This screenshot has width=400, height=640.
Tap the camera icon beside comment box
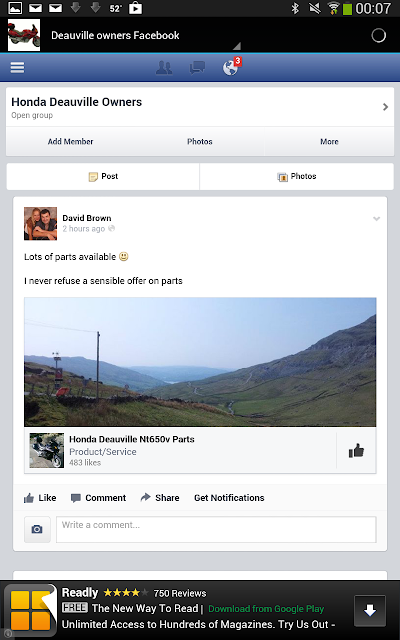[37, 529]
